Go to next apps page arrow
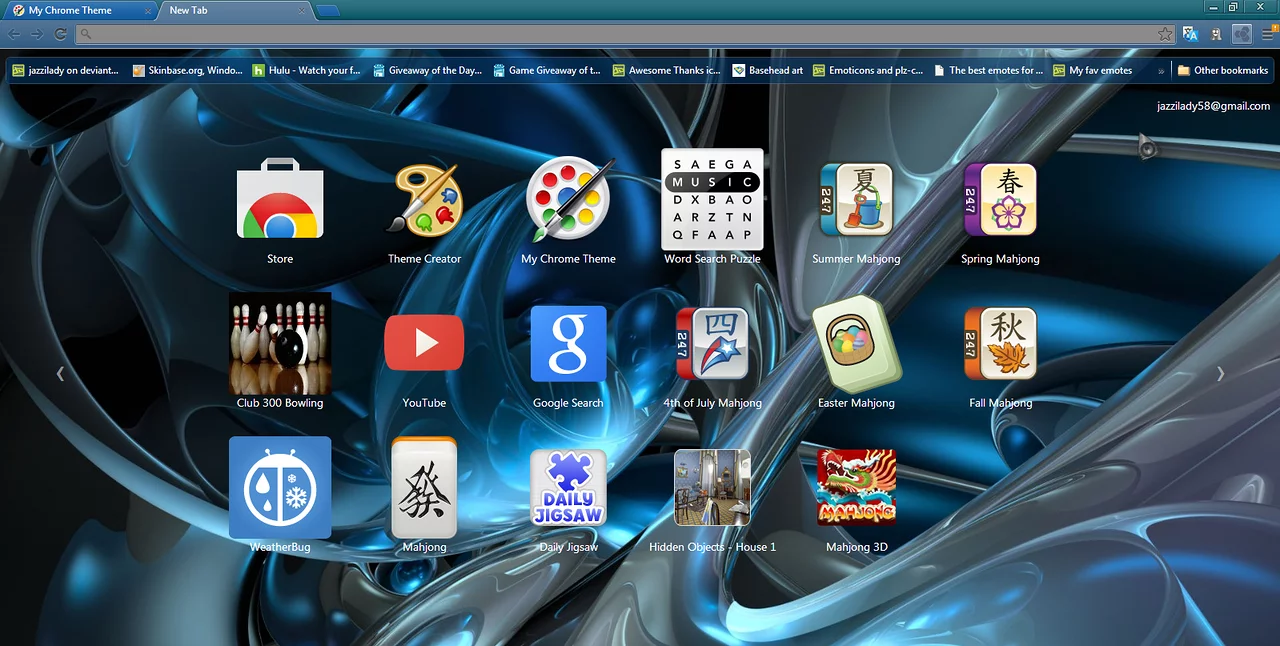Screen dimensions: 1280x646 pos(1220,374)
